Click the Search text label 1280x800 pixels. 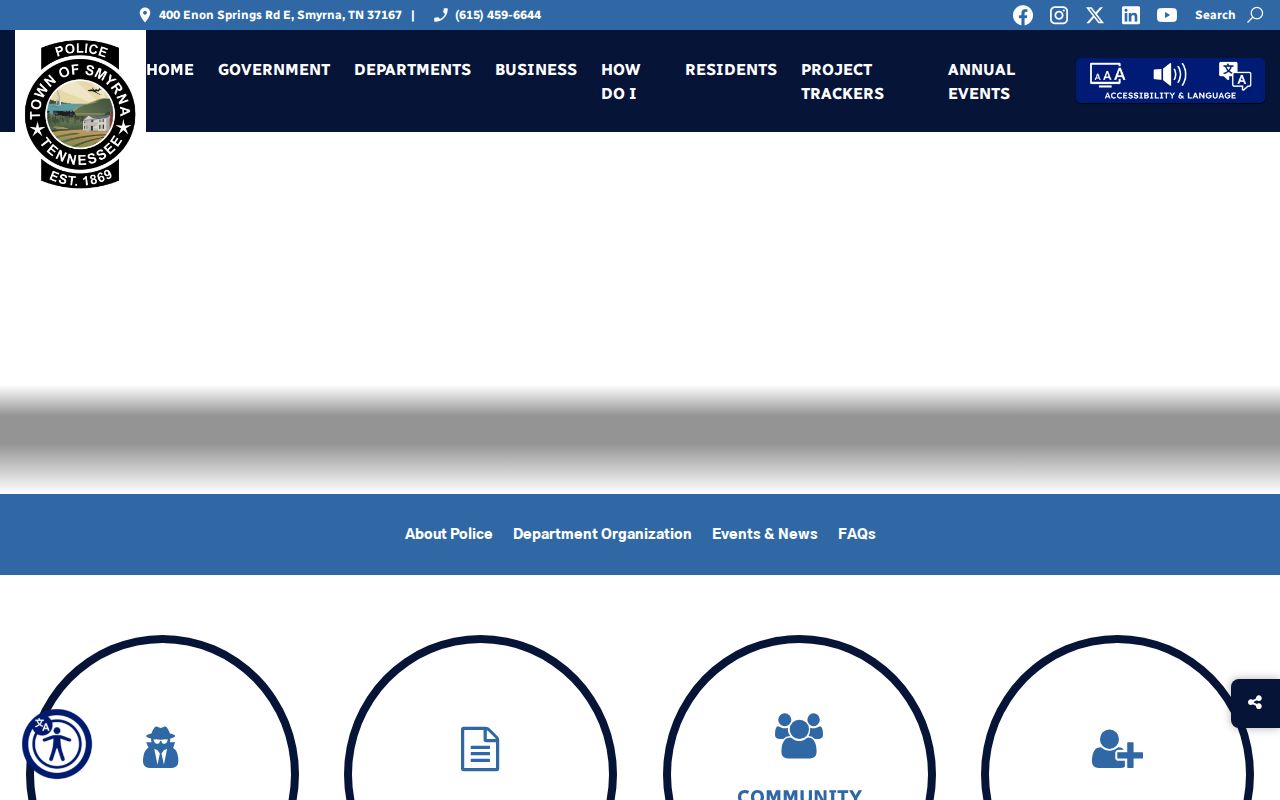point(1215,15)
